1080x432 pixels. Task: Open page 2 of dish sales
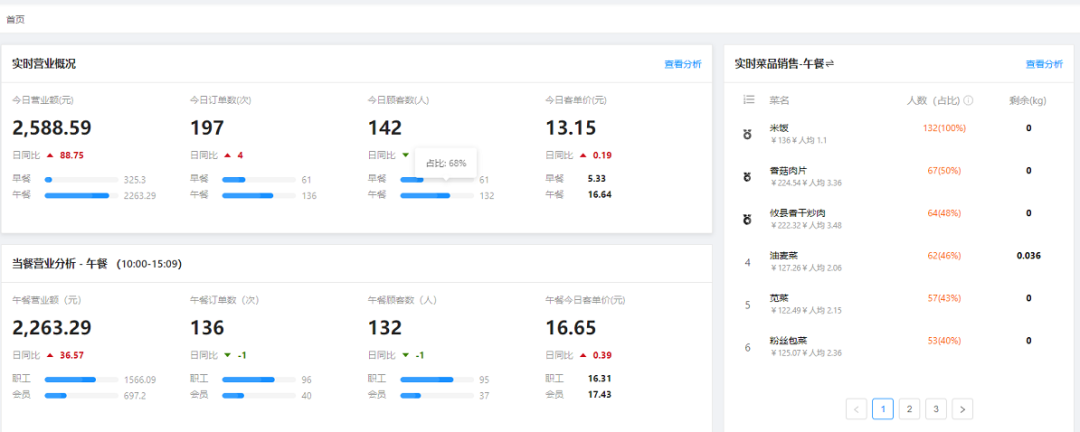(x=909, y=408)
